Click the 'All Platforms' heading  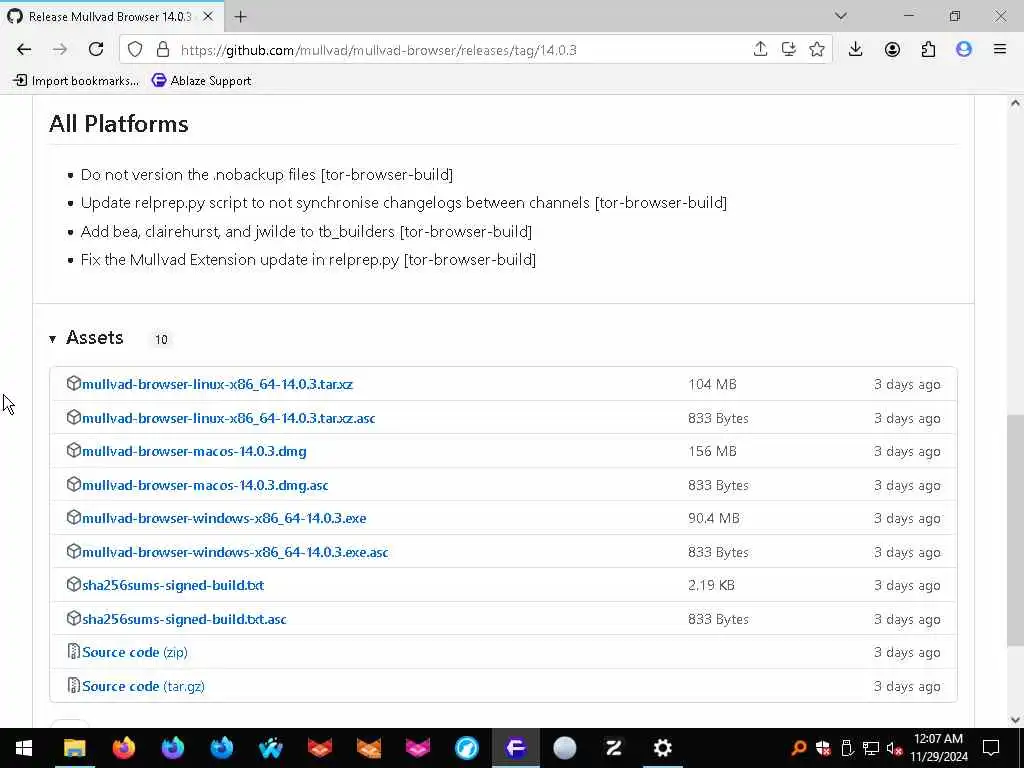point(119,124)
